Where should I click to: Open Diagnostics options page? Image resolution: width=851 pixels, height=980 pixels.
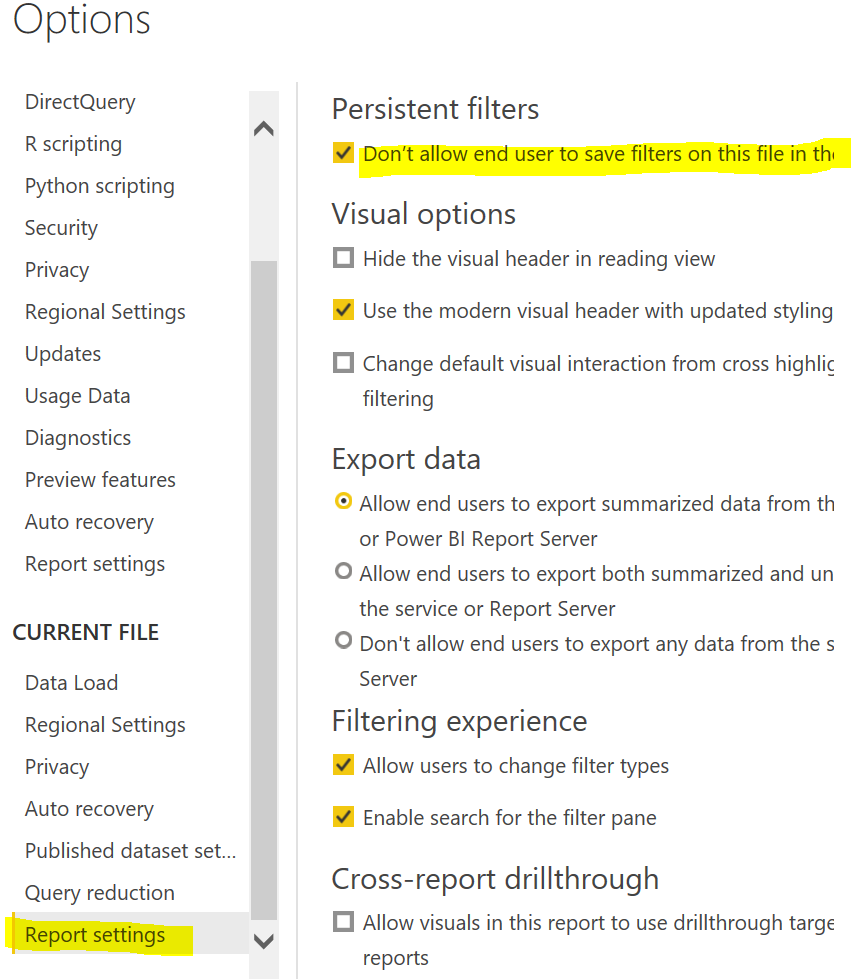point(78,438)
